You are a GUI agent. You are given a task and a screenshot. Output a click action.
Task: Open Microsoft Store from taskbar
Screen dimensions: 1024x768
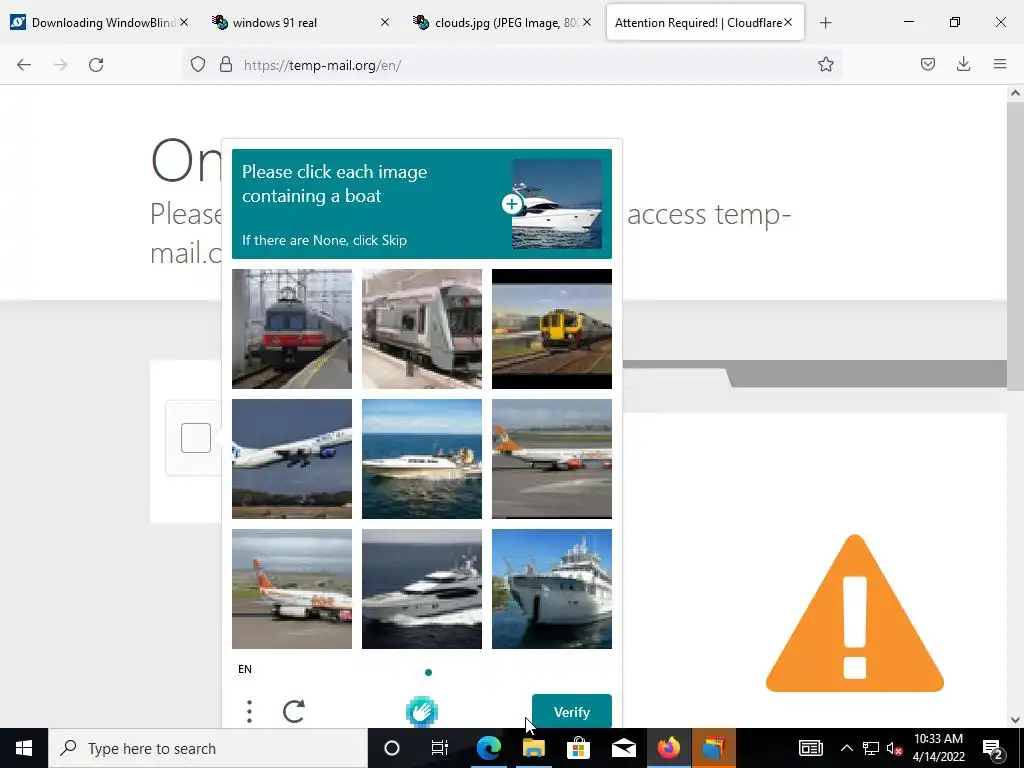pyautogui.click(x=578, y=748)
